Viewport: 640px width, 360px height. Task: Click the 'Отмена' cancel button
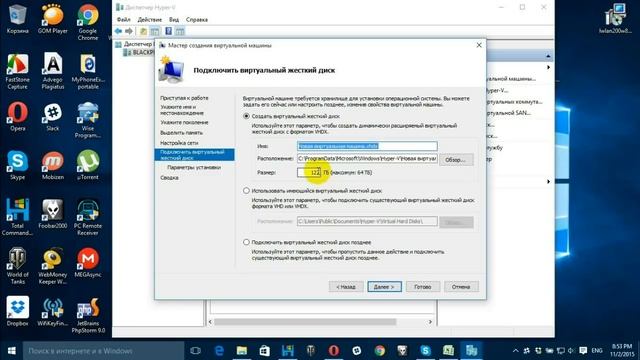click(461, 287)
